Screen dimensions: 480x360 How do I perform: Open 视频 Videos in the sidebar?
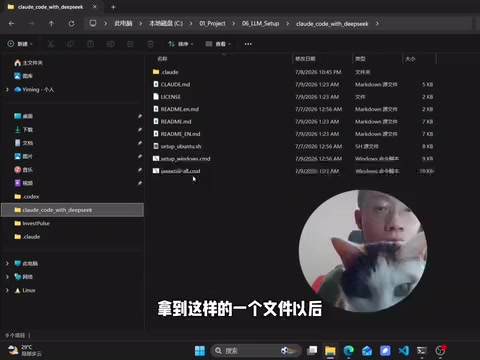click(23, 183)
